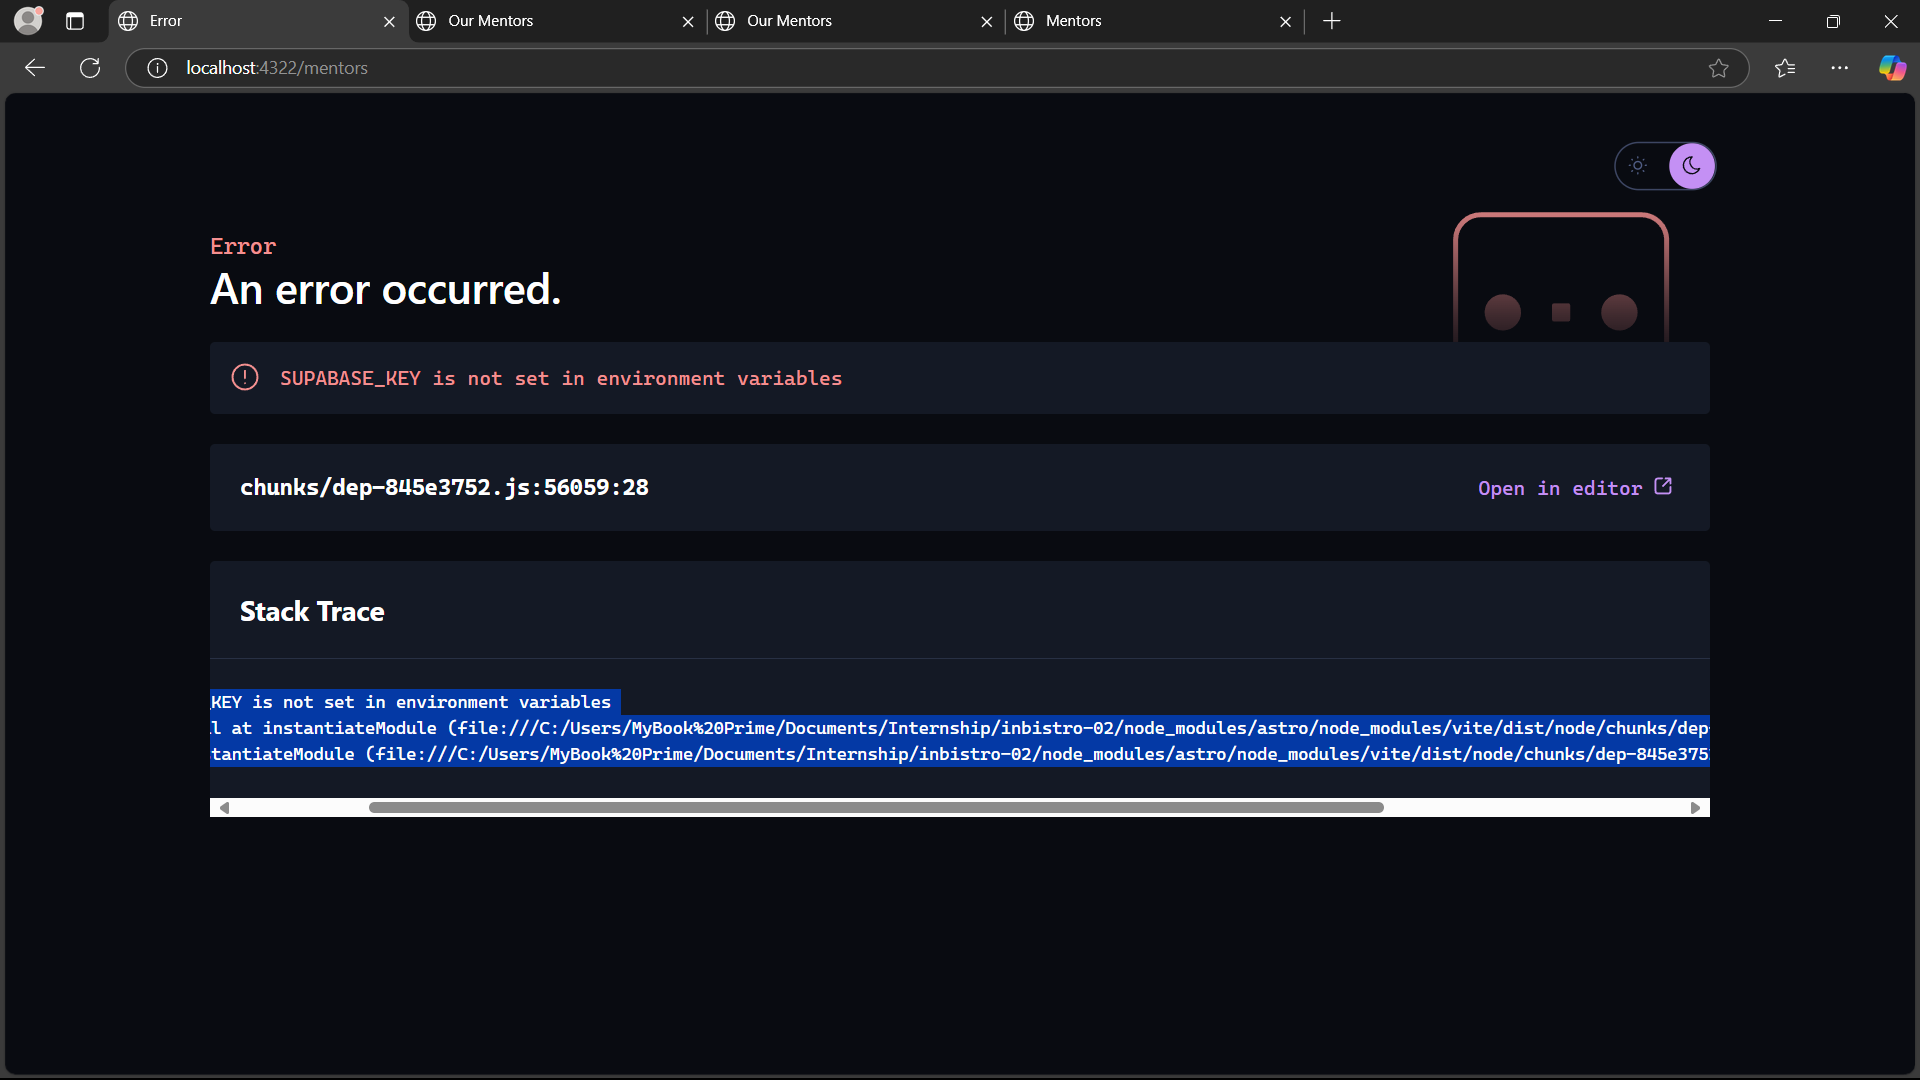Close the Error tab

point(389,22)
